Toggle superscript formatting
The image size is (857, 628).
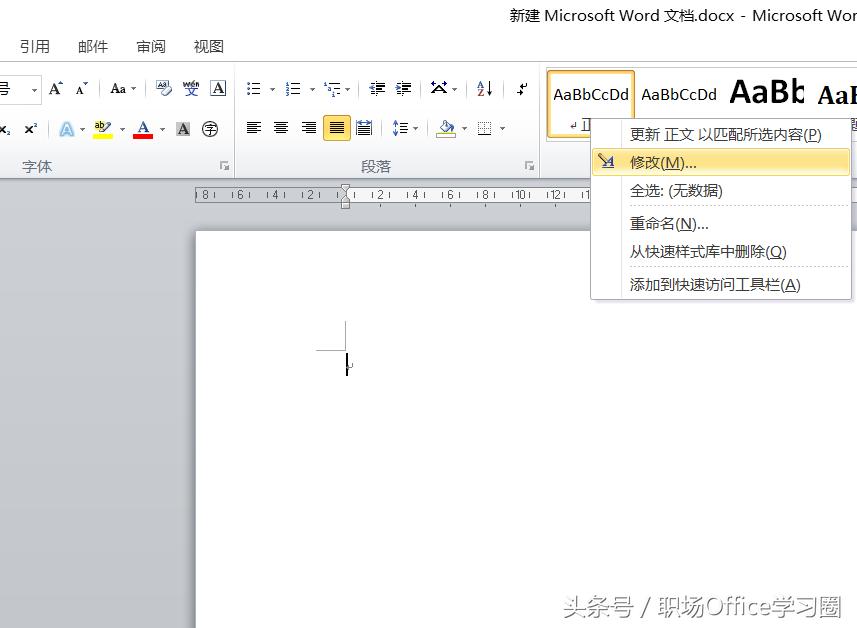pos(30,128)
